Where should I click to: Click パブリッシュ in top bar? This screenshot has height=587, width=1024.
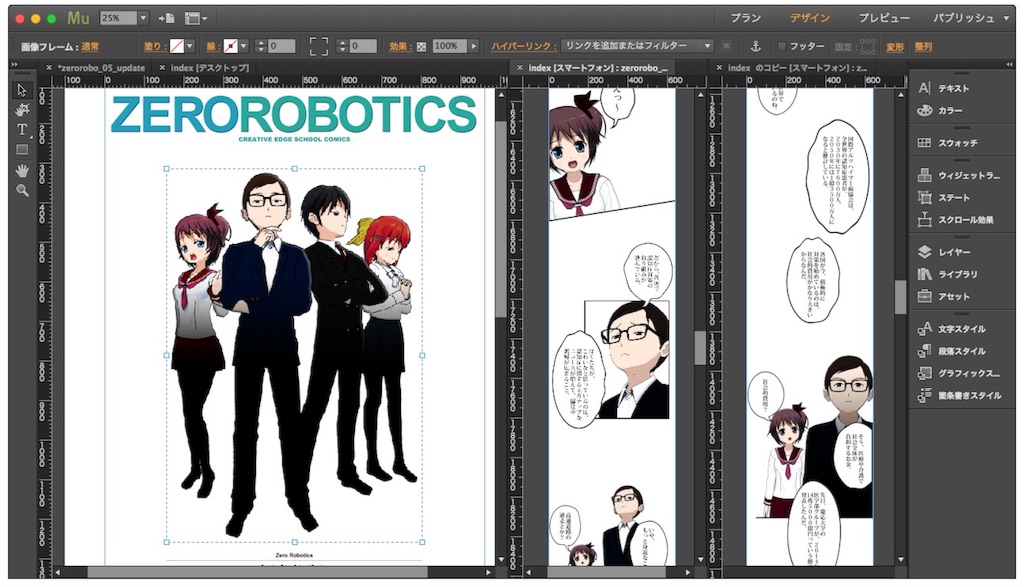(x=963, y=18)
